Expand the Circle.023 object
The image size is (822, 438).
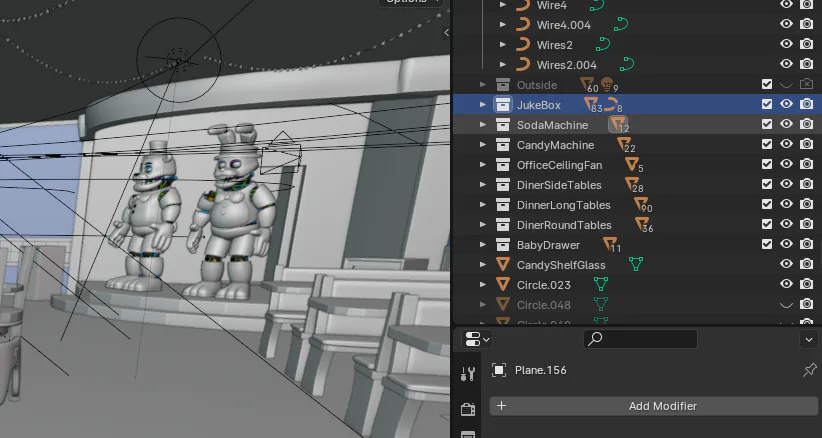[x=483, y=284]
